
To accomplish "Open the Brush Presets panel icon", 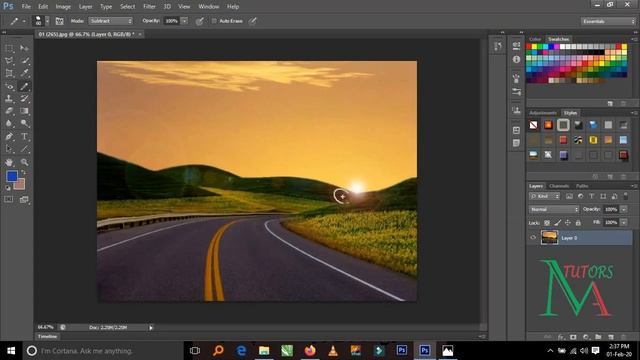I will click(x=516, y=92).
